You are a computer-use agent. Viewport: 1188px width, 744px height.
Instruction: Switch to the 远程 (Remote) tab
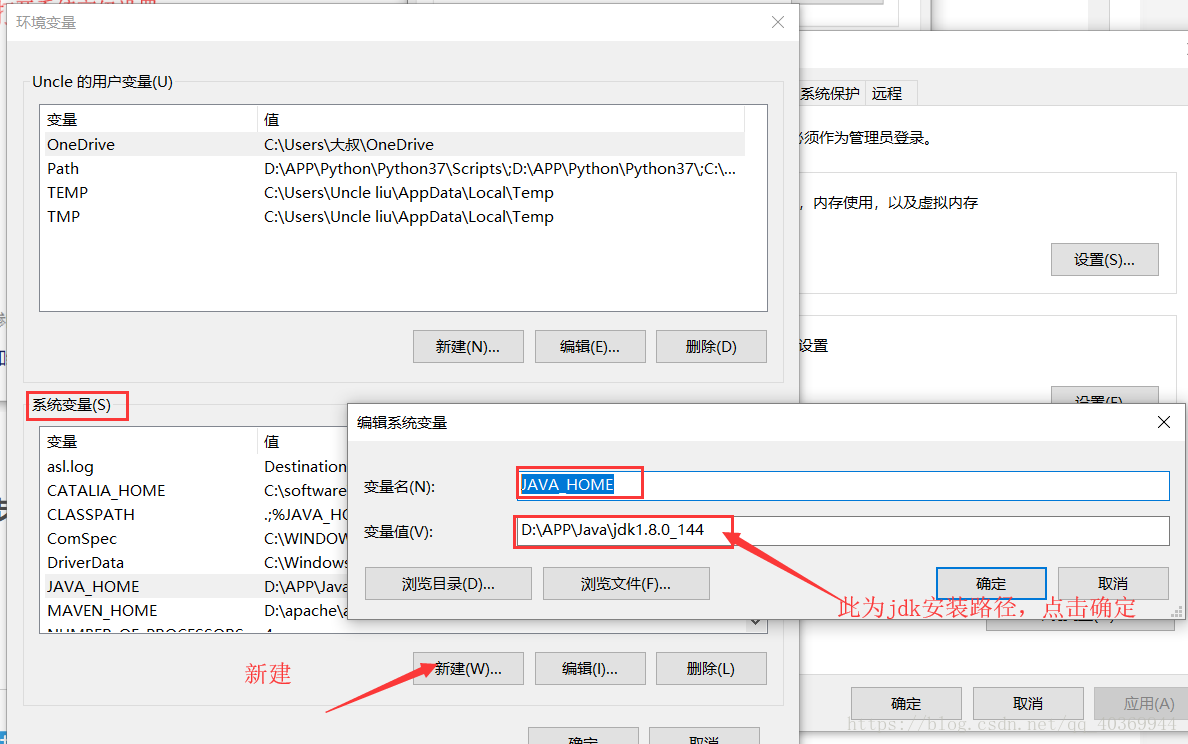[887, 93]
